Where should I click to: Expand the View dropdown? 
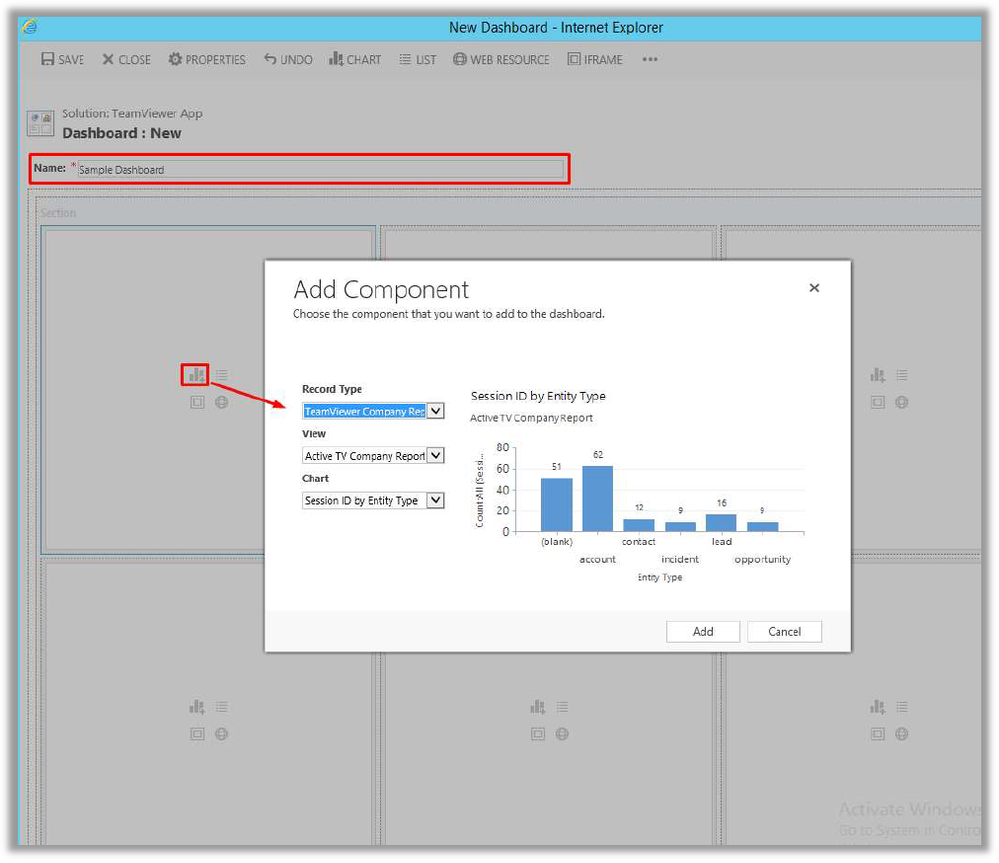tap(435, 456)
